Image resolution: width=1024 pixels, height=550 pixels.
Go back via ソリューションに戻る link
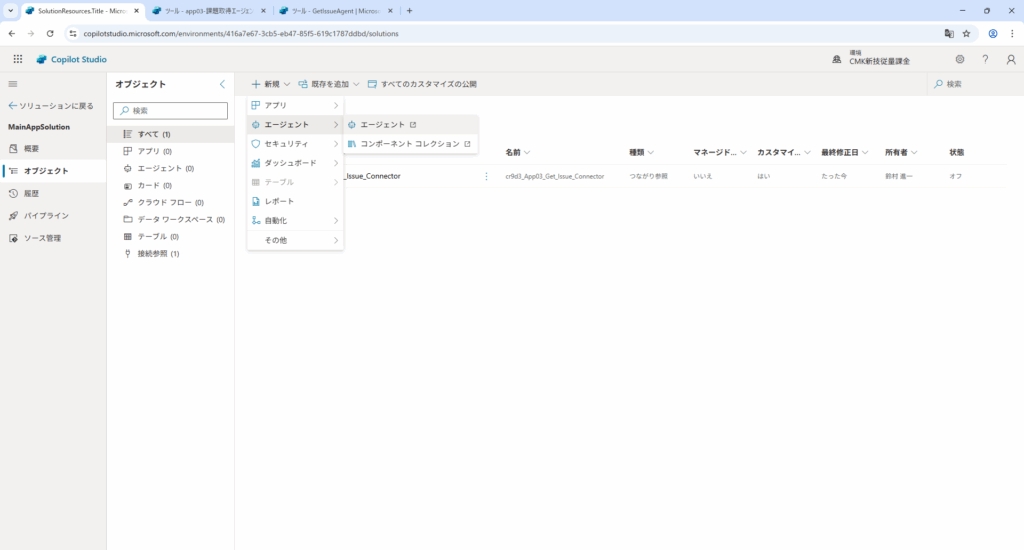[x=51, y=105]
